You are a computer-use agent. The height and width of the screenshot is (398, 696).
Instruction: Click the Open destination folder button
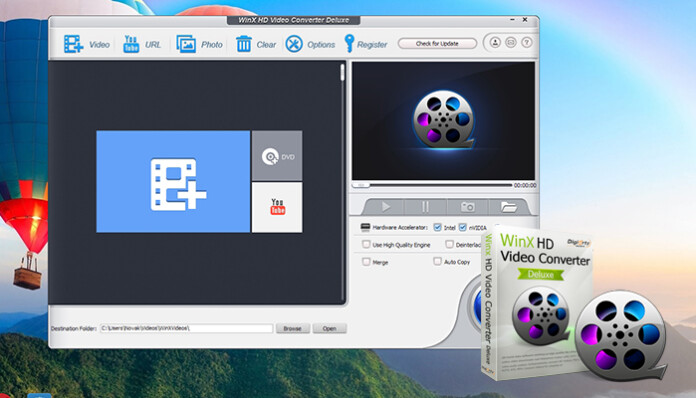329,328
